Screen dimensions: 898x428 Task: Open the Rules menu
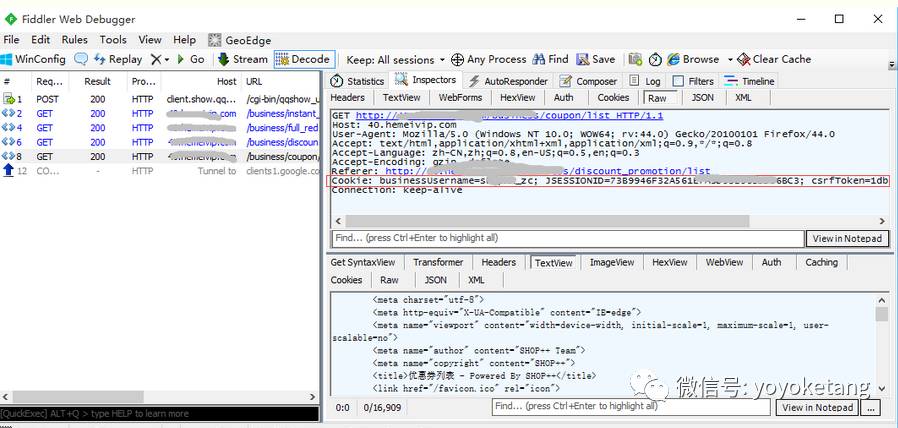(x=74, y=40)
